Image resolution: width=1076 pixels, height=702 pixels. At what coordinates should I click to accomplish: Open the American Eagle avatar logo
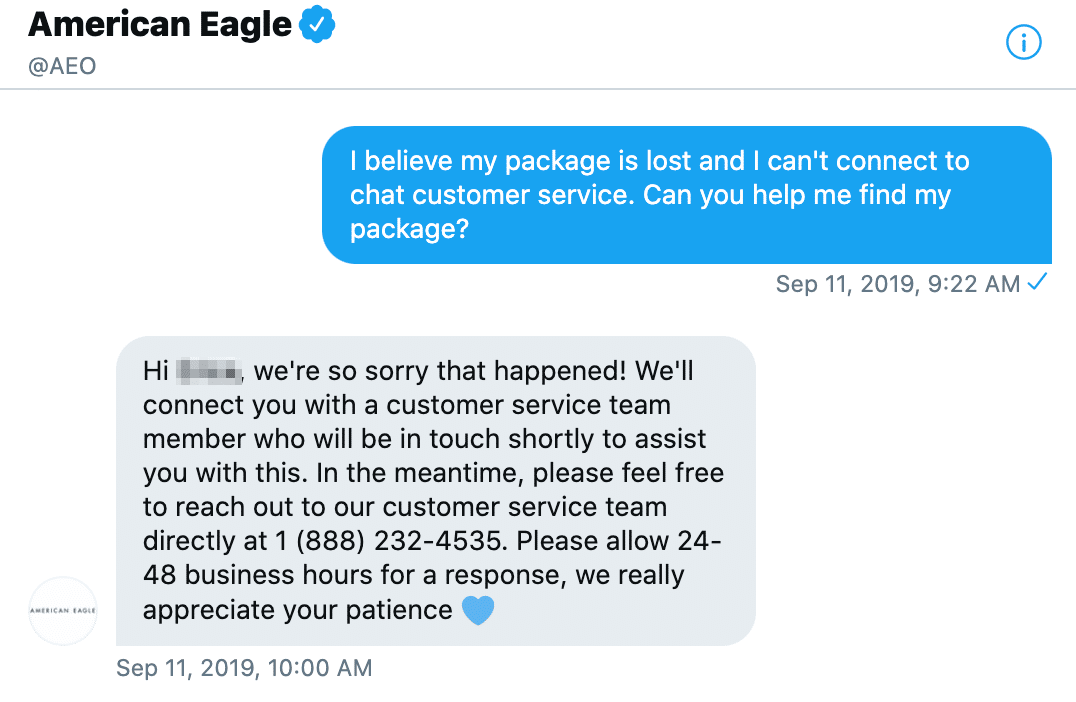click(x=63, y=610)
